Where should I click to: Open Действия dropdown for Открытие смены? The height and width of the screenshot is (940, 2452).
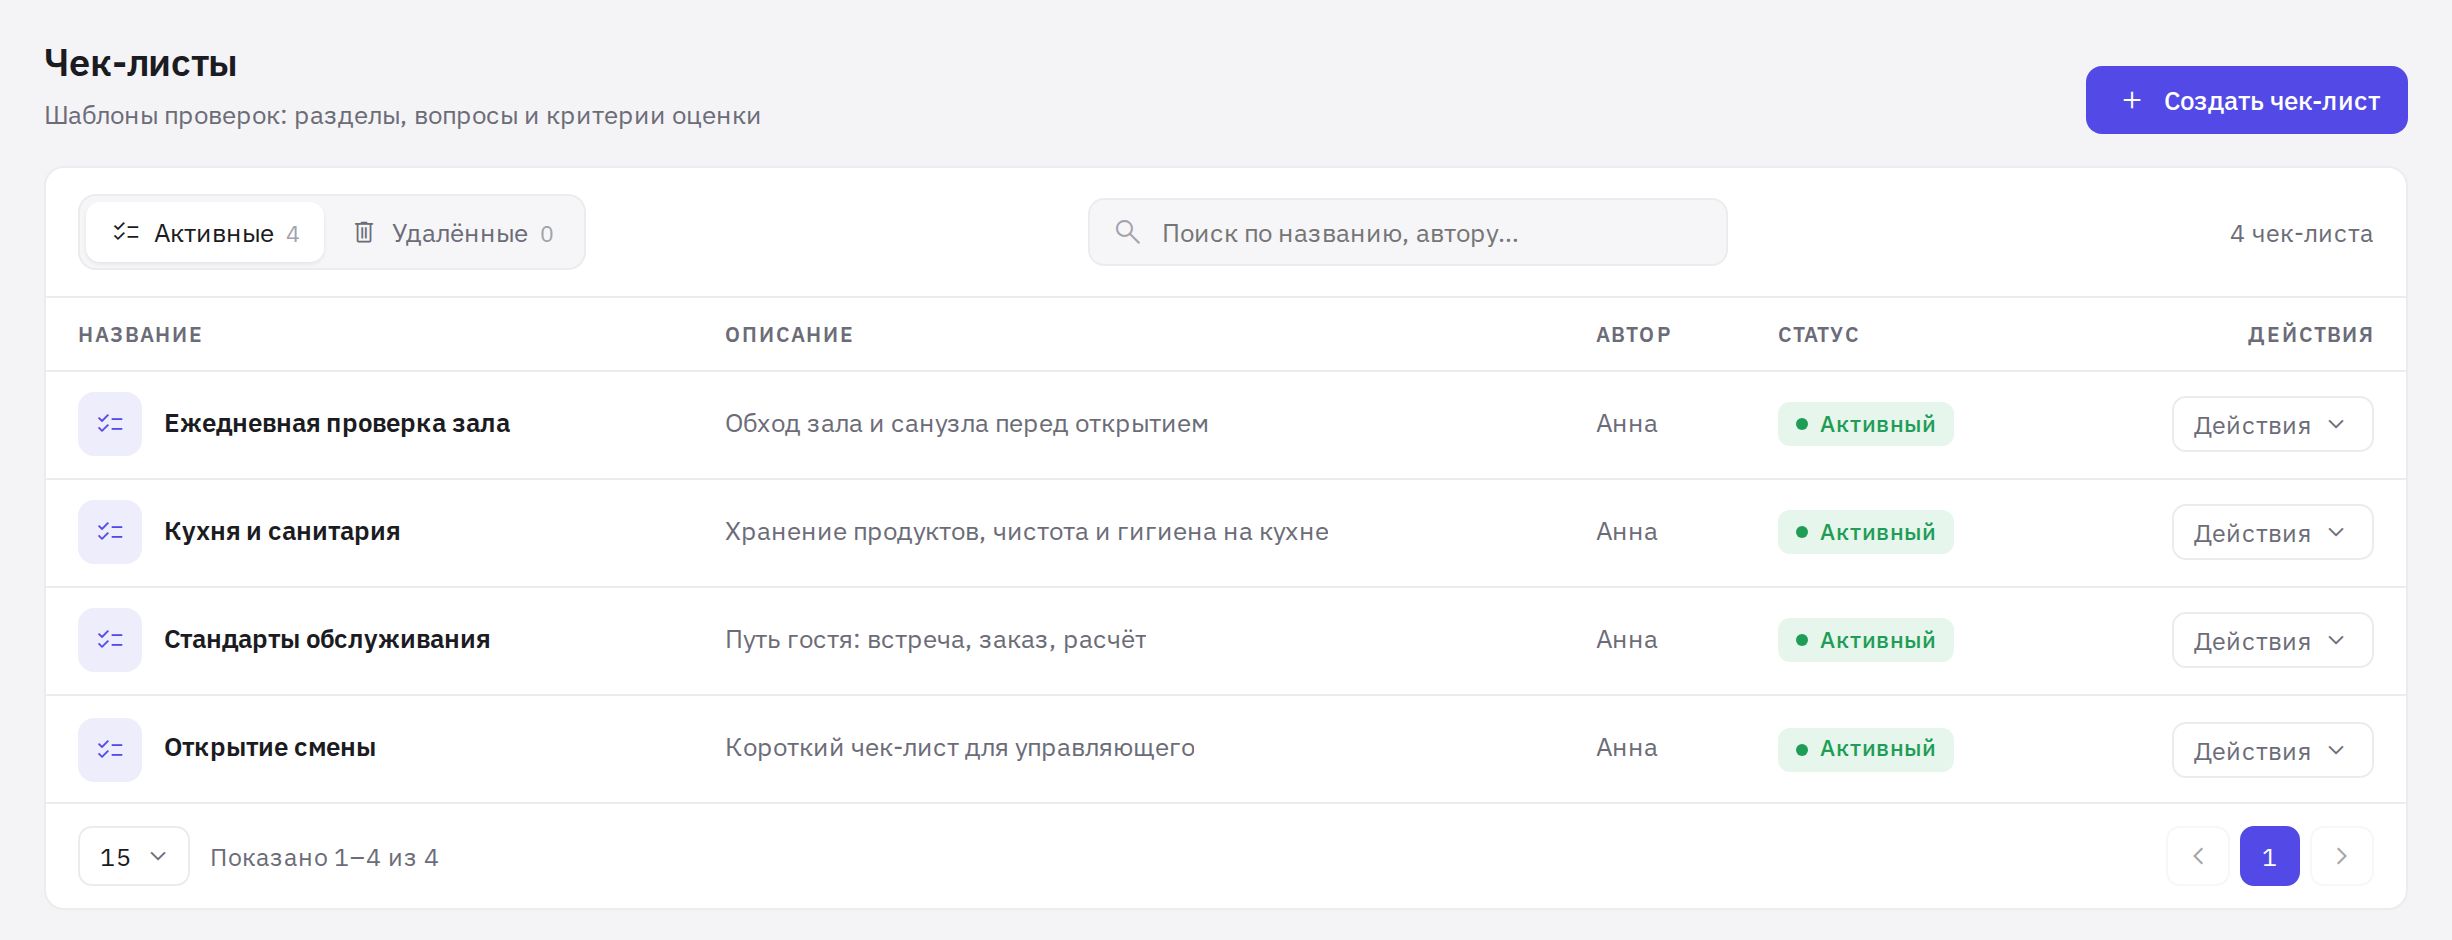point(2272,750)
